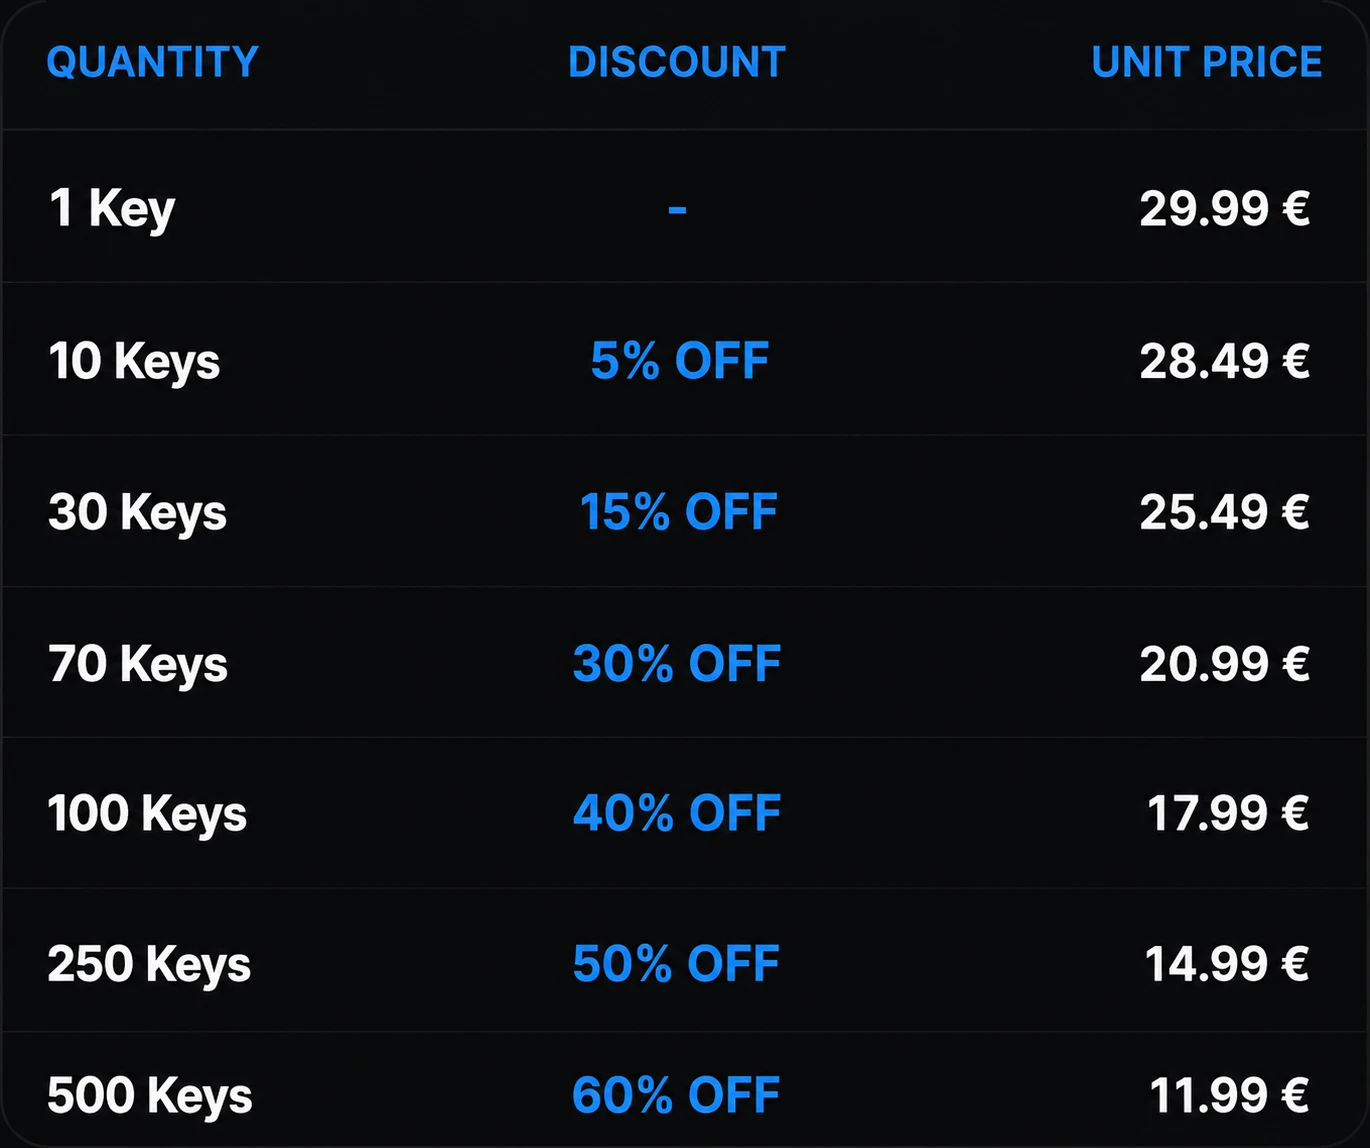
Task: Click the 50% OFF discount label
Action: tap(676, 964)
